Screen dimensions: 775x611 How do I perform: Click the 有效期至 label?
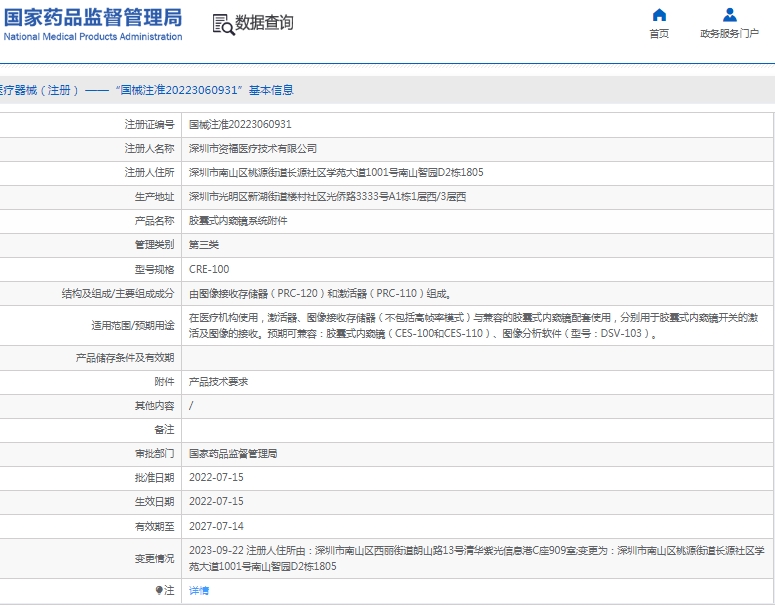coord(154,526)
